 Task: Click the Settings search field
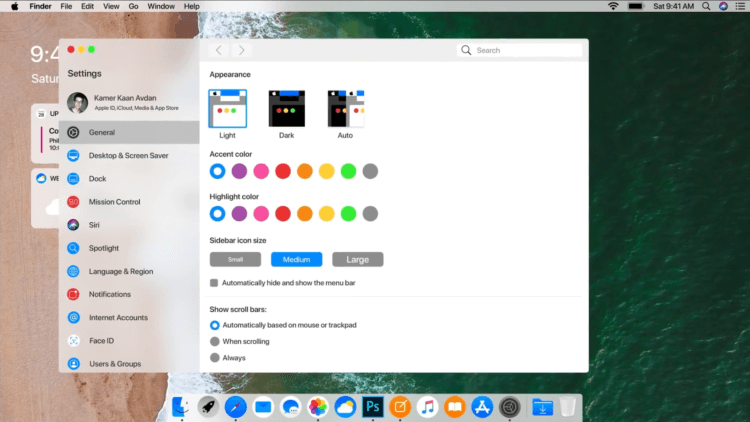click(x=519, y=50)
